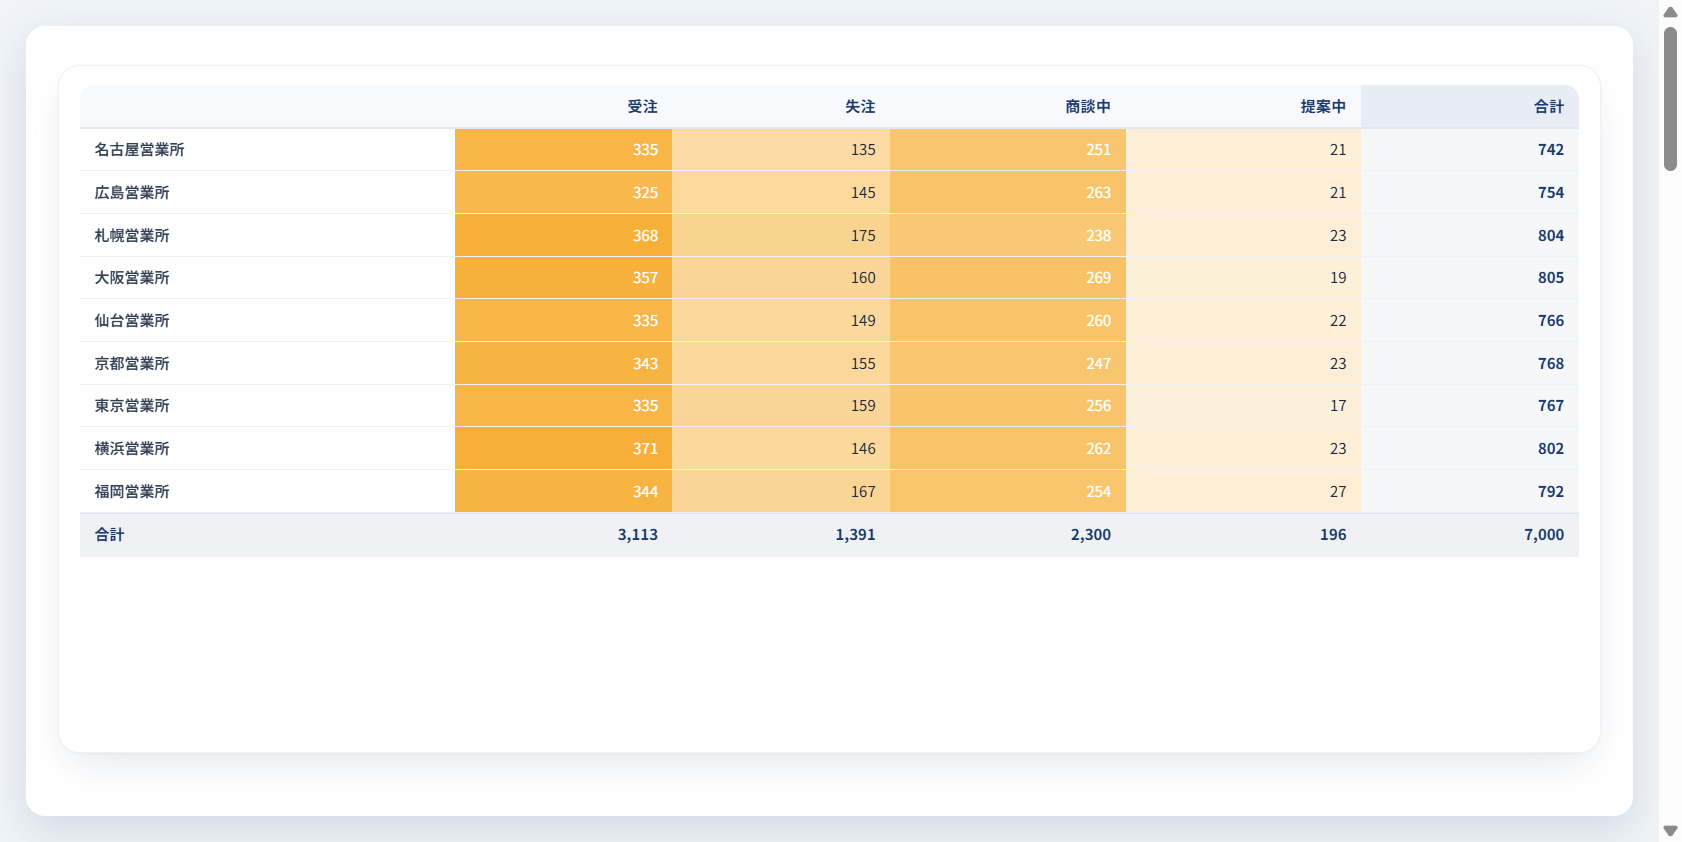Select the 横浜営業所 row label
Screen dimensions: 1682x842
267,449
